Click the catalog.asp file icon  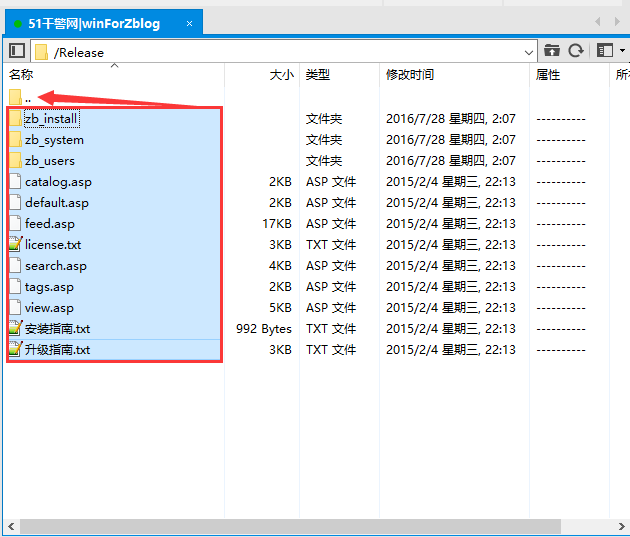point(15,181)
